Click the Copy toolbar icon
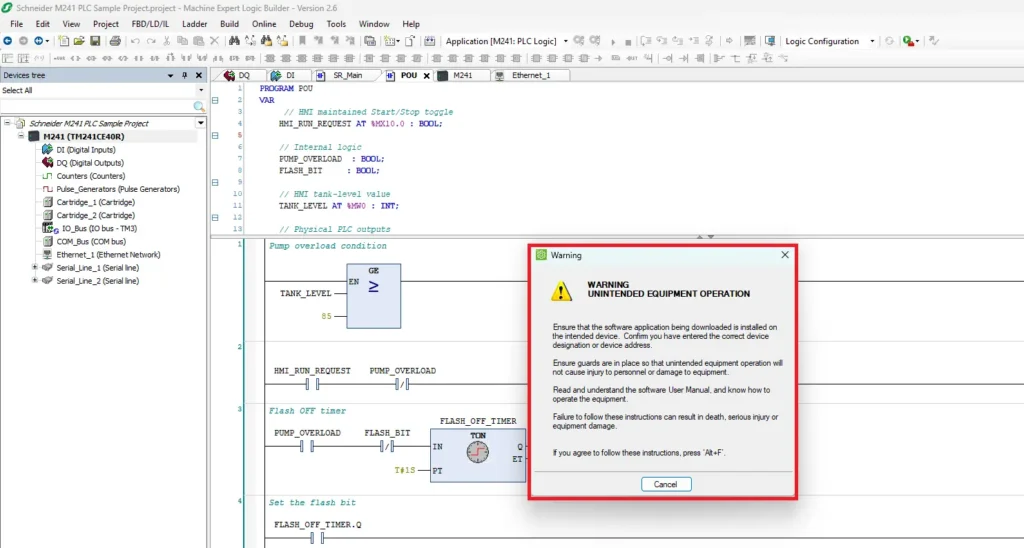The height and width of the screenshot is (548, 1024). (182, 40)
